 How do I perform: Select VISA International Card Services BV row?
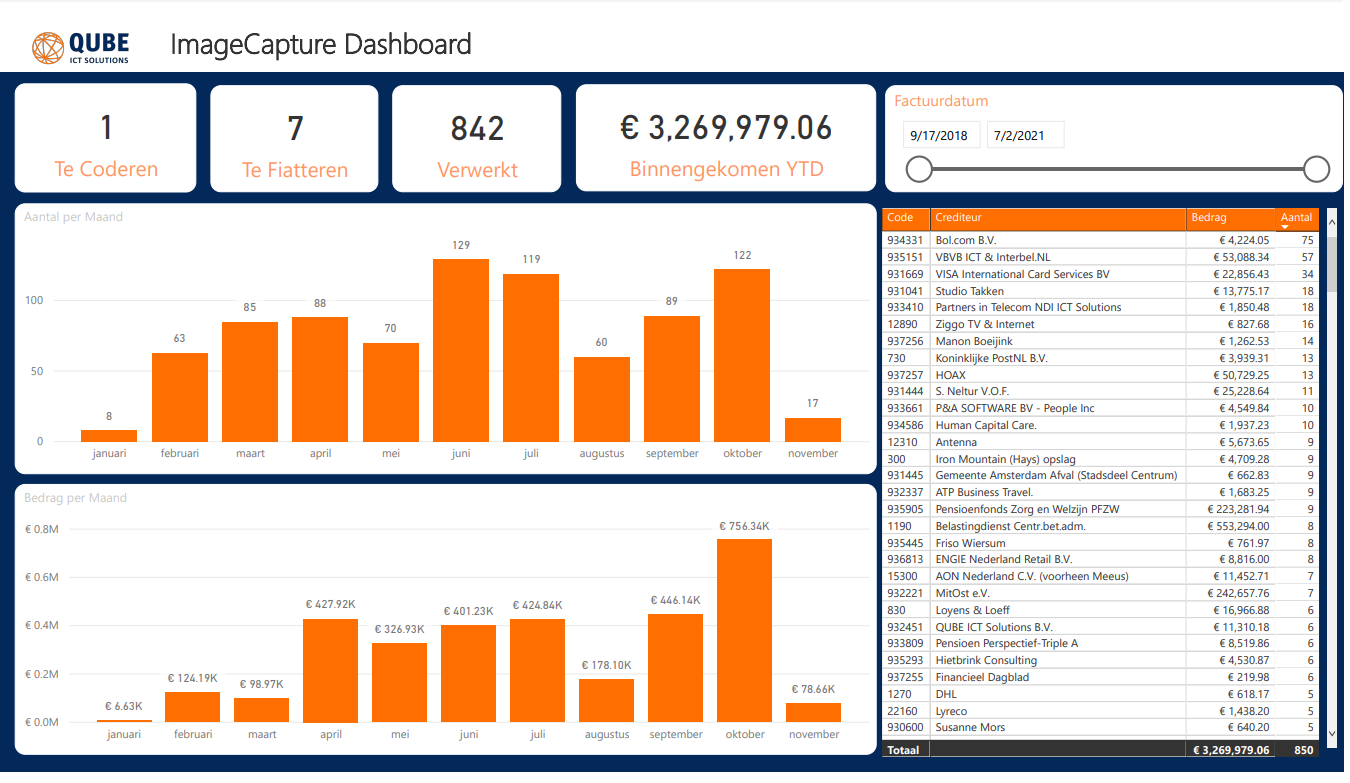pyautogui.click(x=1100, y=274)
